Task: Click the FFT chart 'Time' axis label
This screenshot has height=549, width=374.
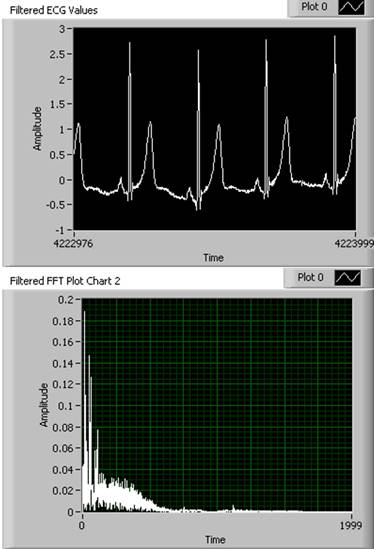Action: coord(215,540)
